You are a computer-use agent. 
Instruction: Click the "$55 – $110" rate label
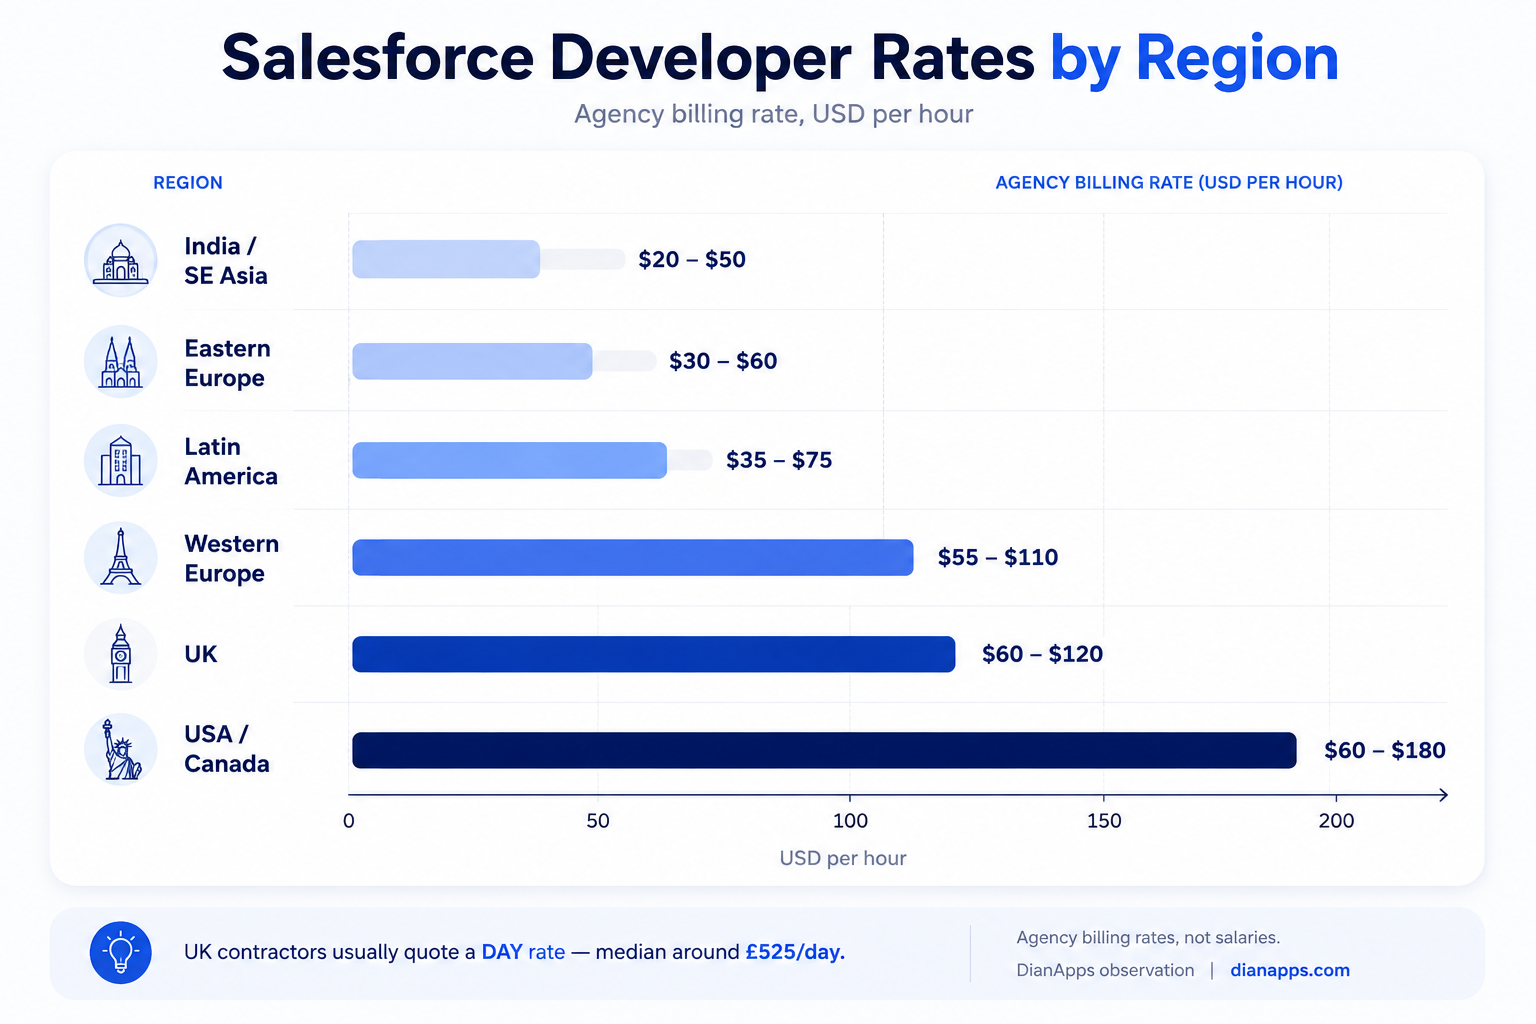(998, 557)
